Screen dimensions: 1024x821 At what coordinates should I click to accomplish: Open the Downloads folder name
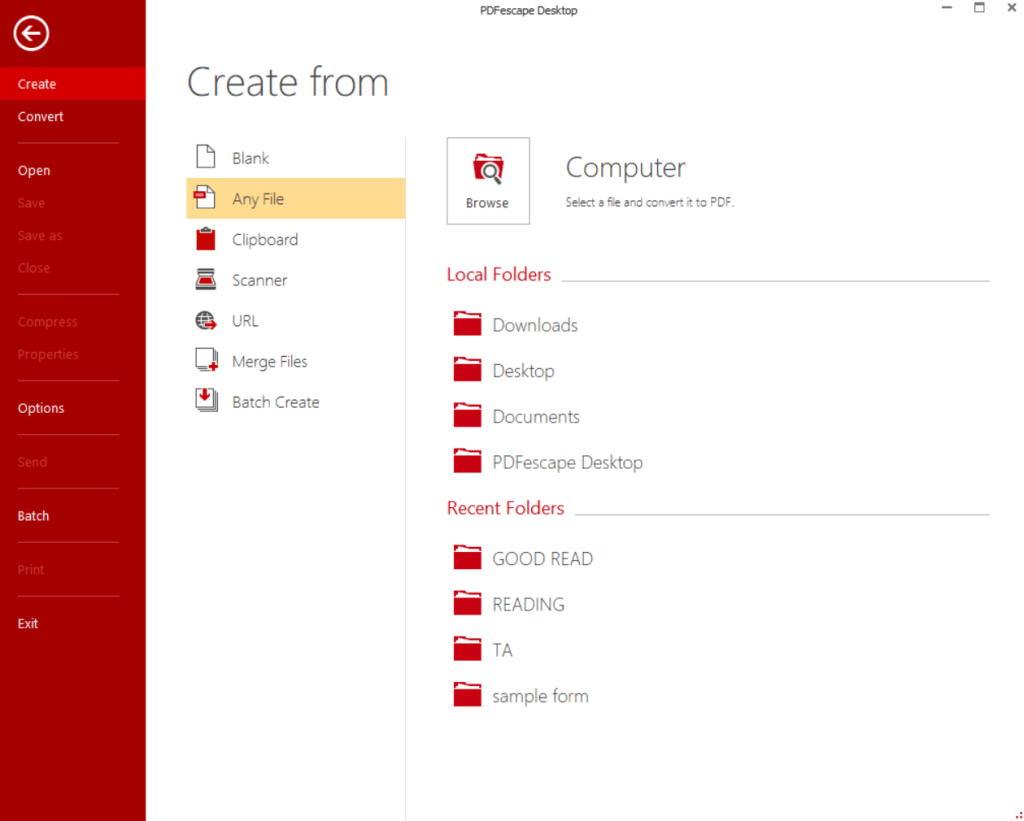point(535,325)
